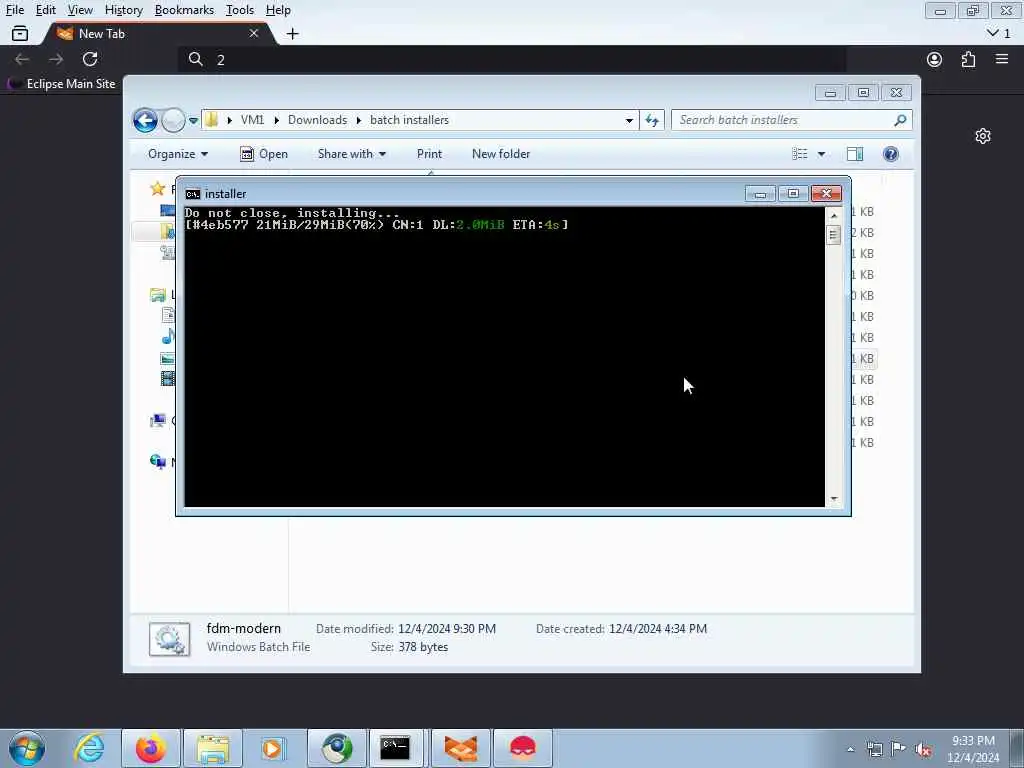Click the fdm-modern batch file thumbnail

click(170, 639)
